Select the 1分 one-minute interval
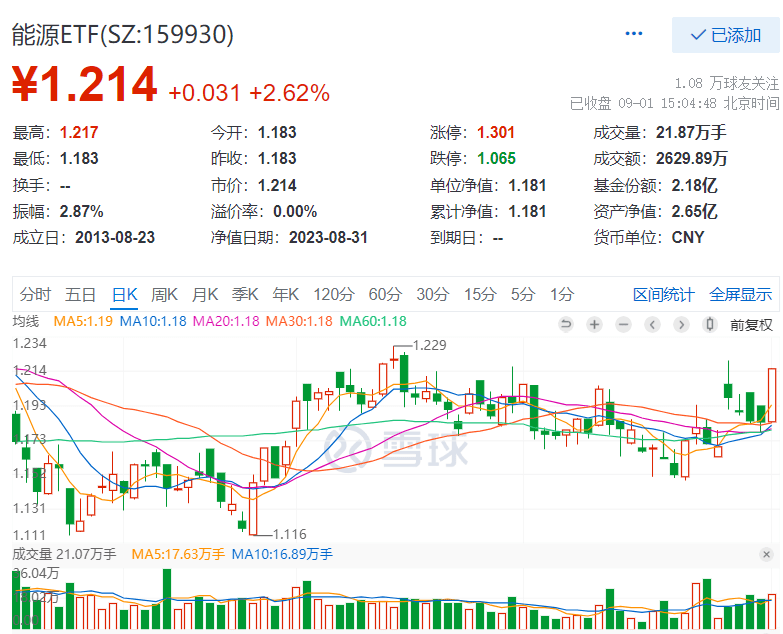This screenshot has height=634, width=783. [x=562, y=294]
